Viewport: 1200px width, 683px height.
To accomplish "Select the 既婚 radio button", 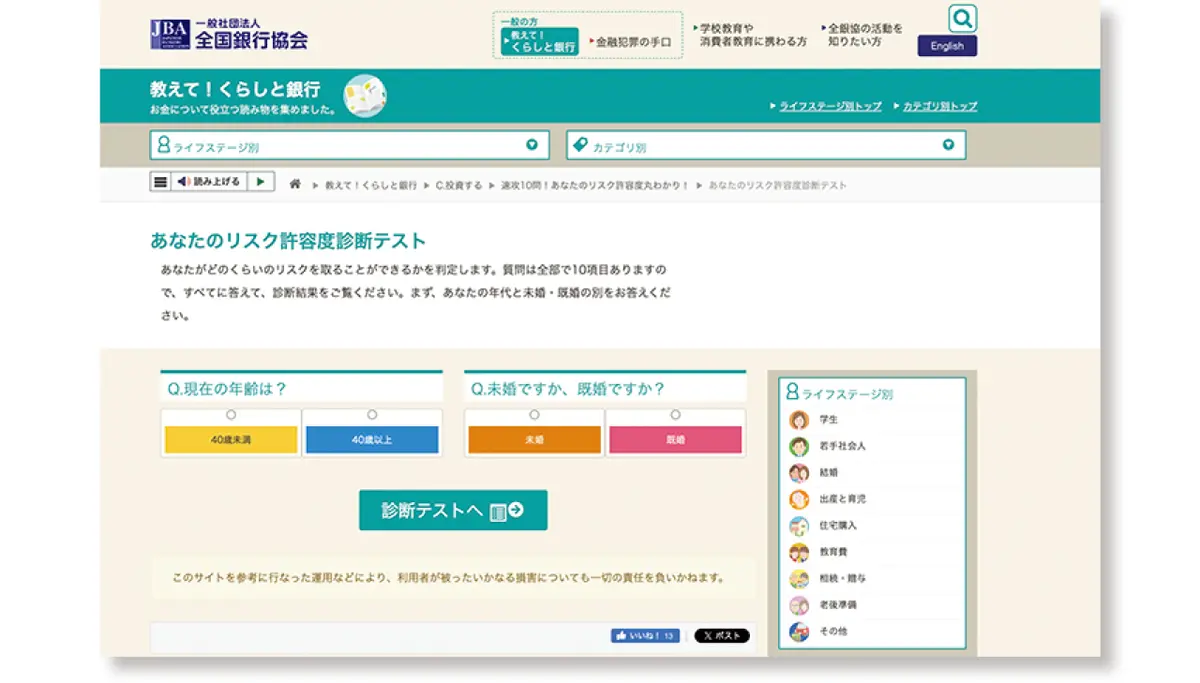I will coord(676,413).
